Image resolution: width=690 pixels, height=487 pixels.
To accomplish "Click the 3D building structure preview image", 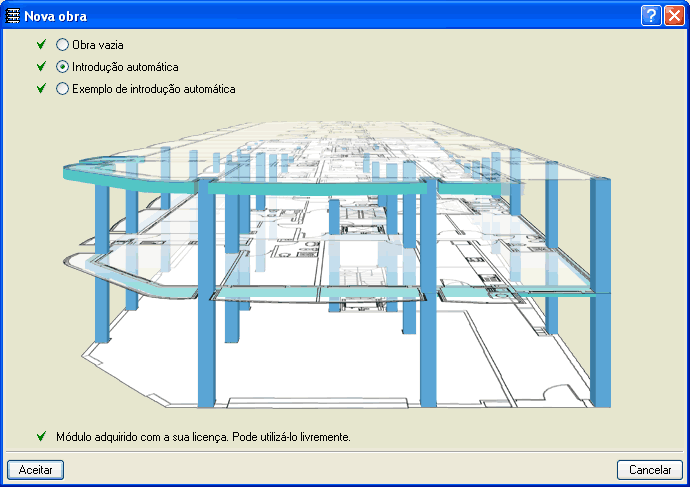I will (337, 264).
